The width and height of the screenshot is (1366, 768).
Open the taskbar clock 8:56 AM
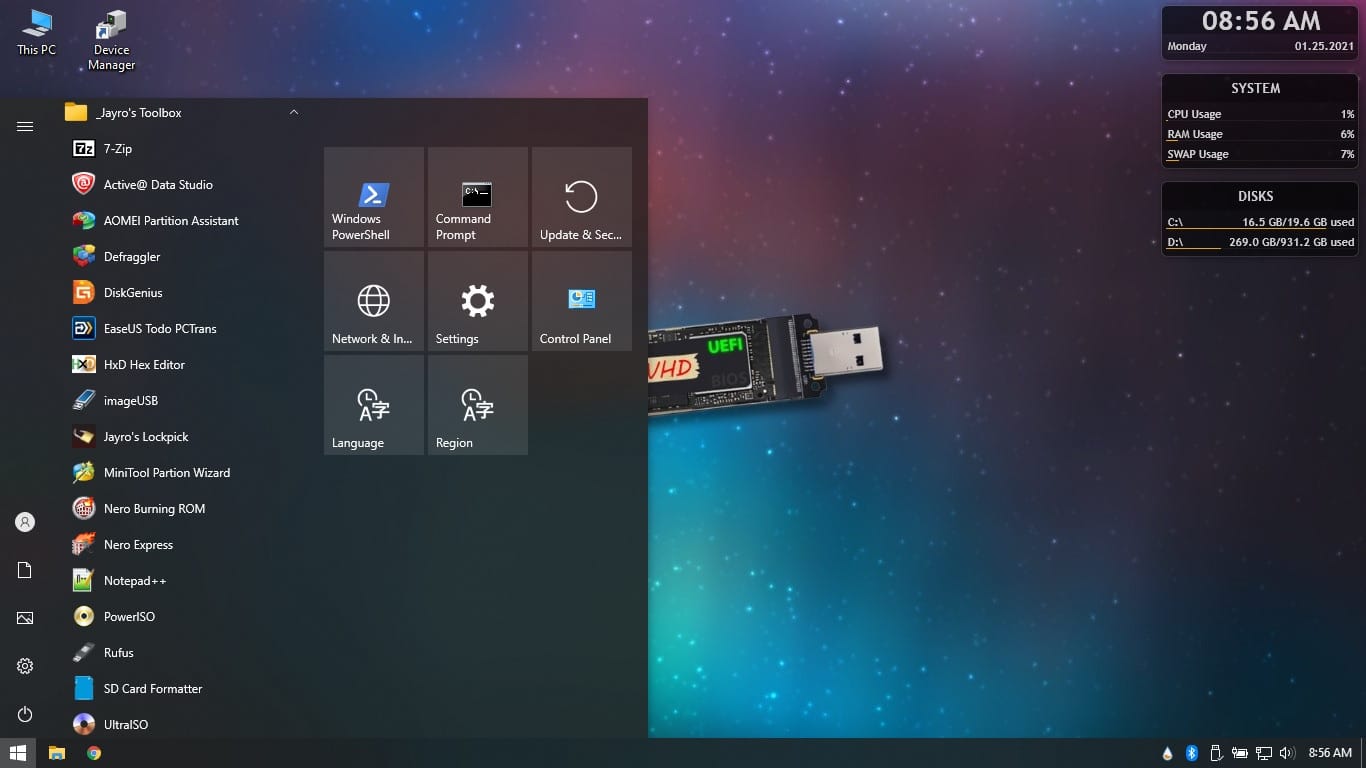coord(1330,753)
